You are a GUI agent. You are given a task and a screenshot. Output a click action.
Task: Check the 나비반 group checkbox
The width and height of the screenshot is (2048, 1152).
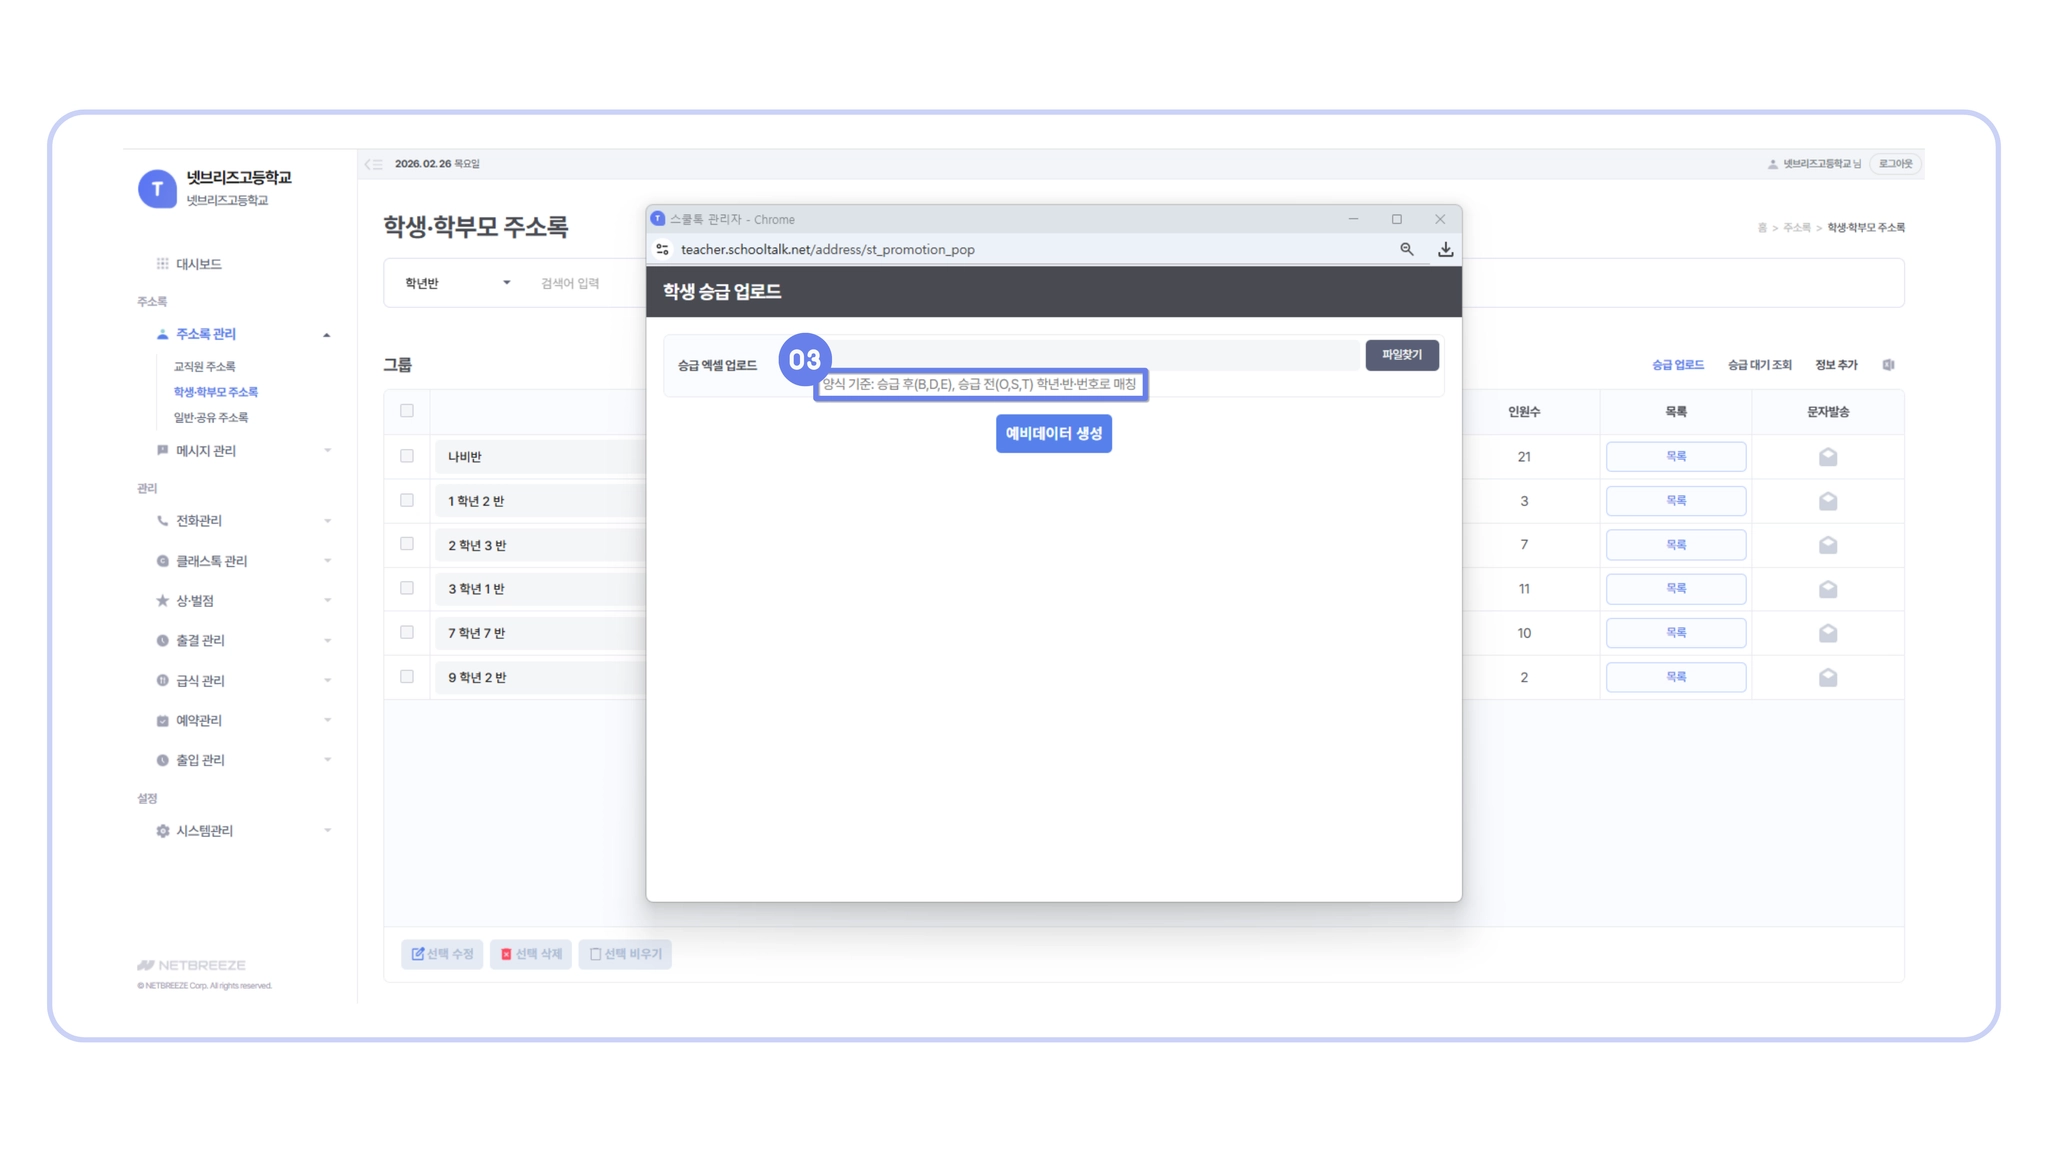(407, 456)
